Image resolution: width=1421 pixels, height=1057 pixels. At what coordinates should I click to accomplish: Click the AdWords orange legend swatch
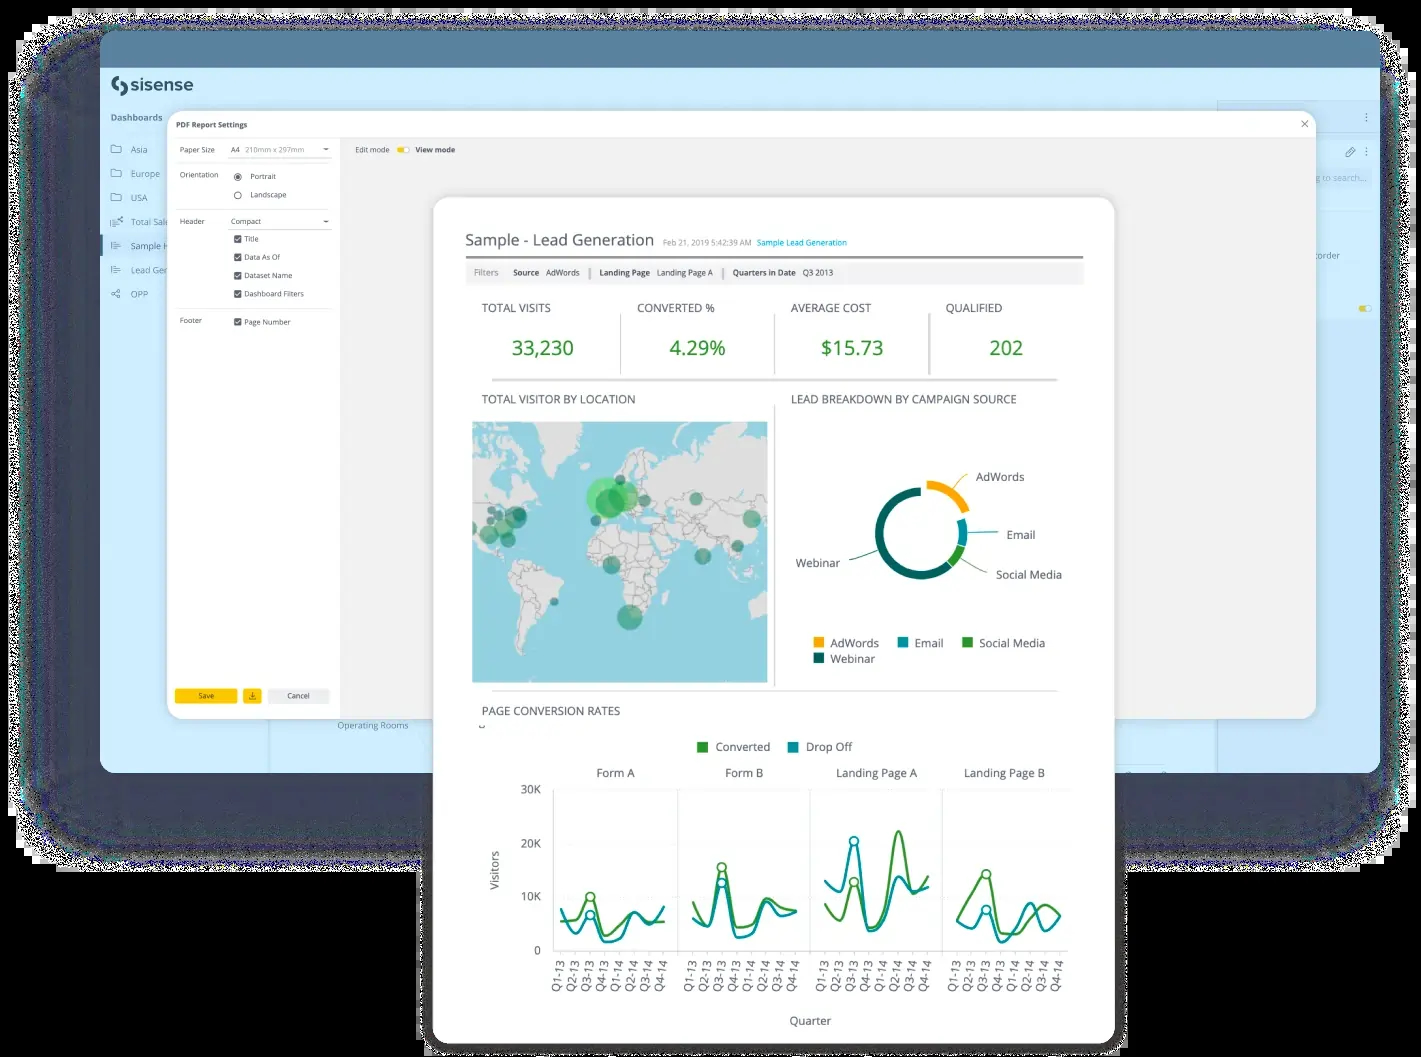[x=819, y=643]
